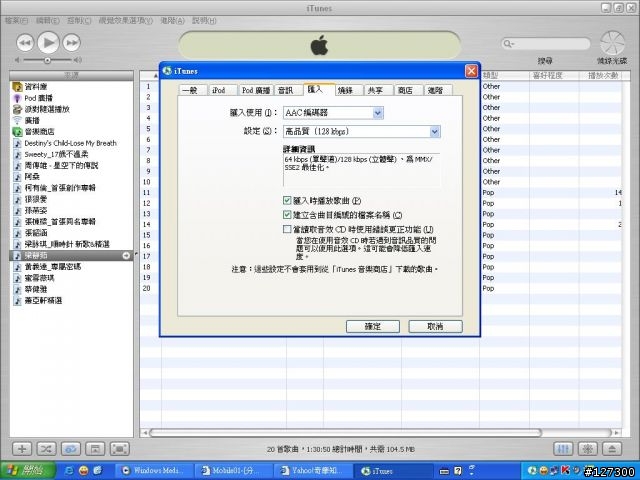The width and height of the screenshot is (640, 480).
Task: Click the search magnifier icon in search box
Action: pos(508,43)
